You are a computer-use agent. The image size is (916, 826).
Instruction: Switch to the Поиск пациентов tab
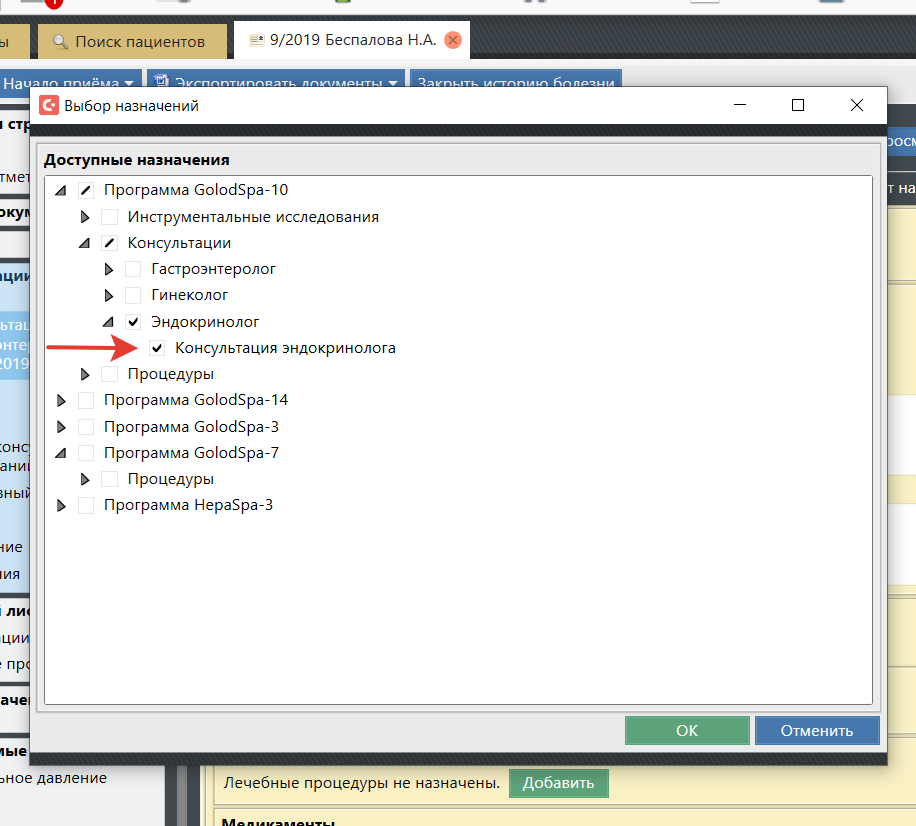click(128, 42)
